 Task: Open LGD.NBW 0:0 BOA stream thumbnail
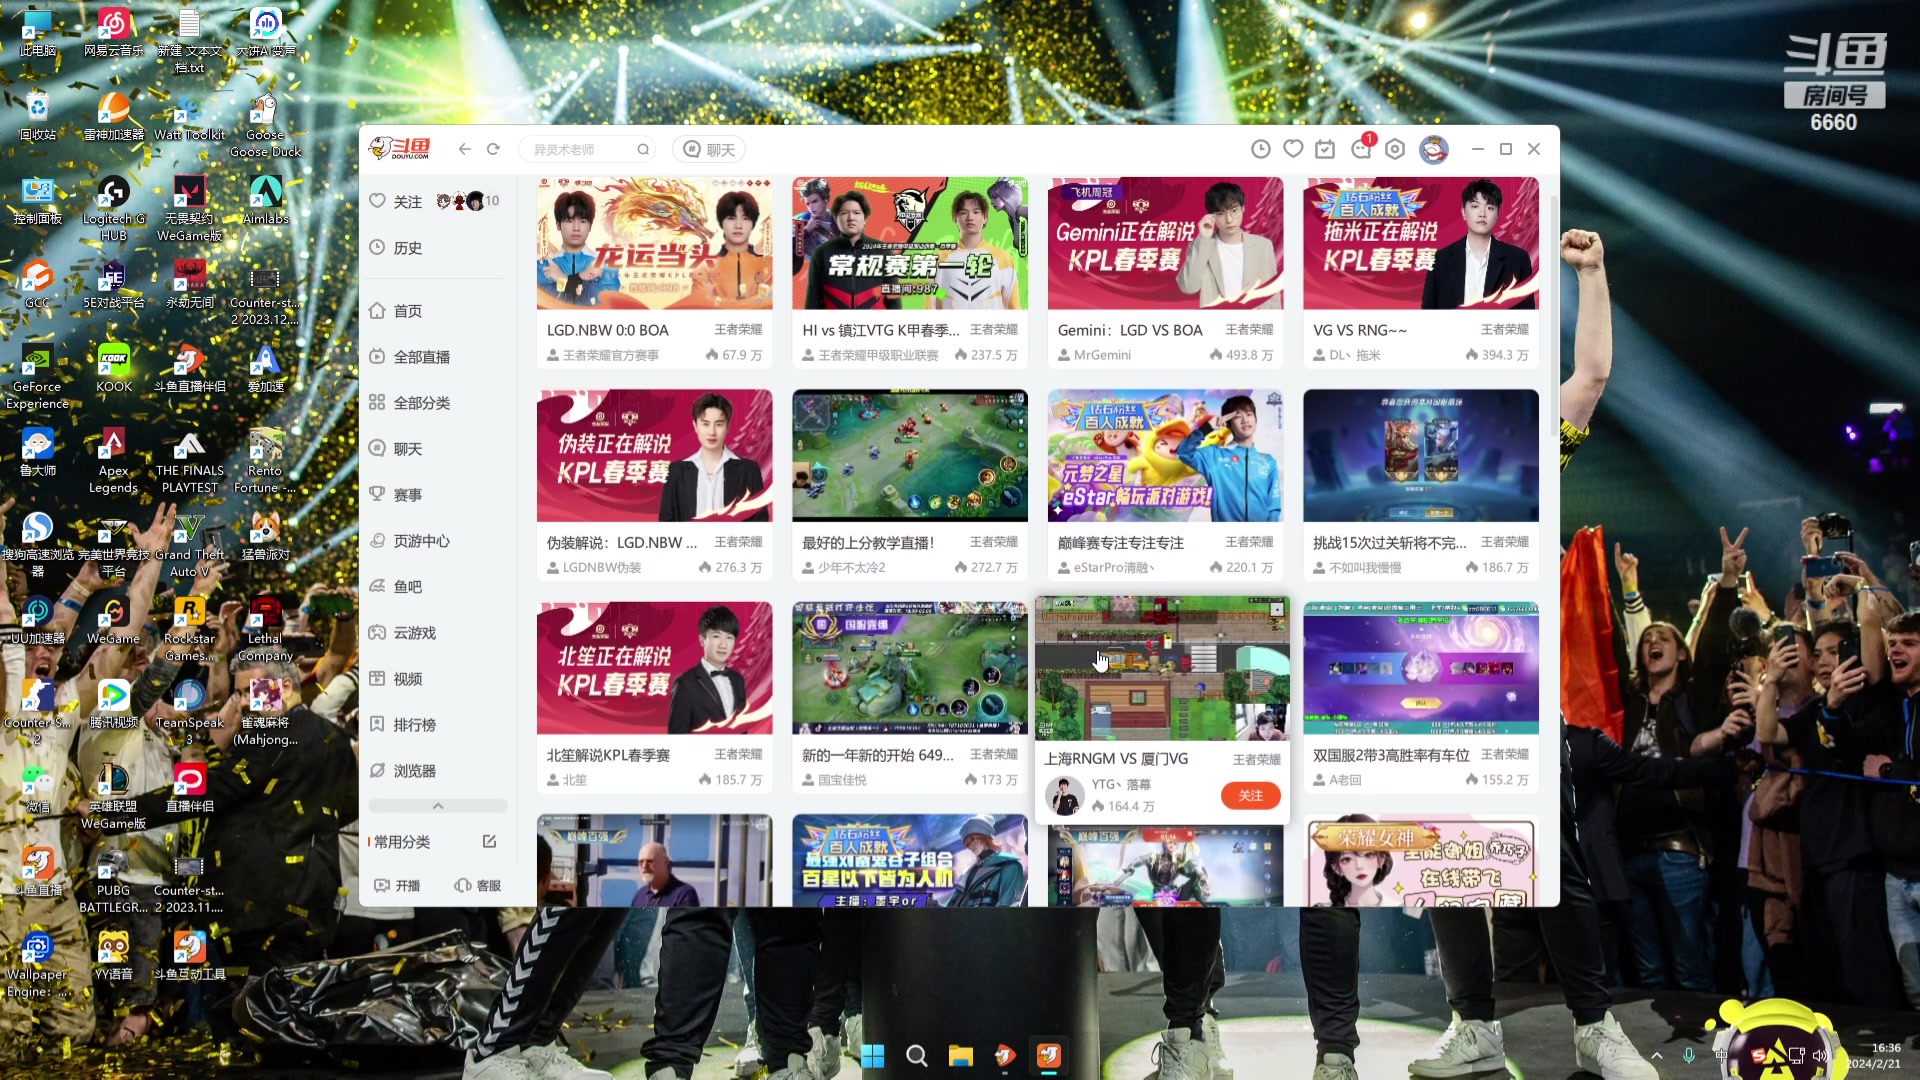(x=654, y=243)
